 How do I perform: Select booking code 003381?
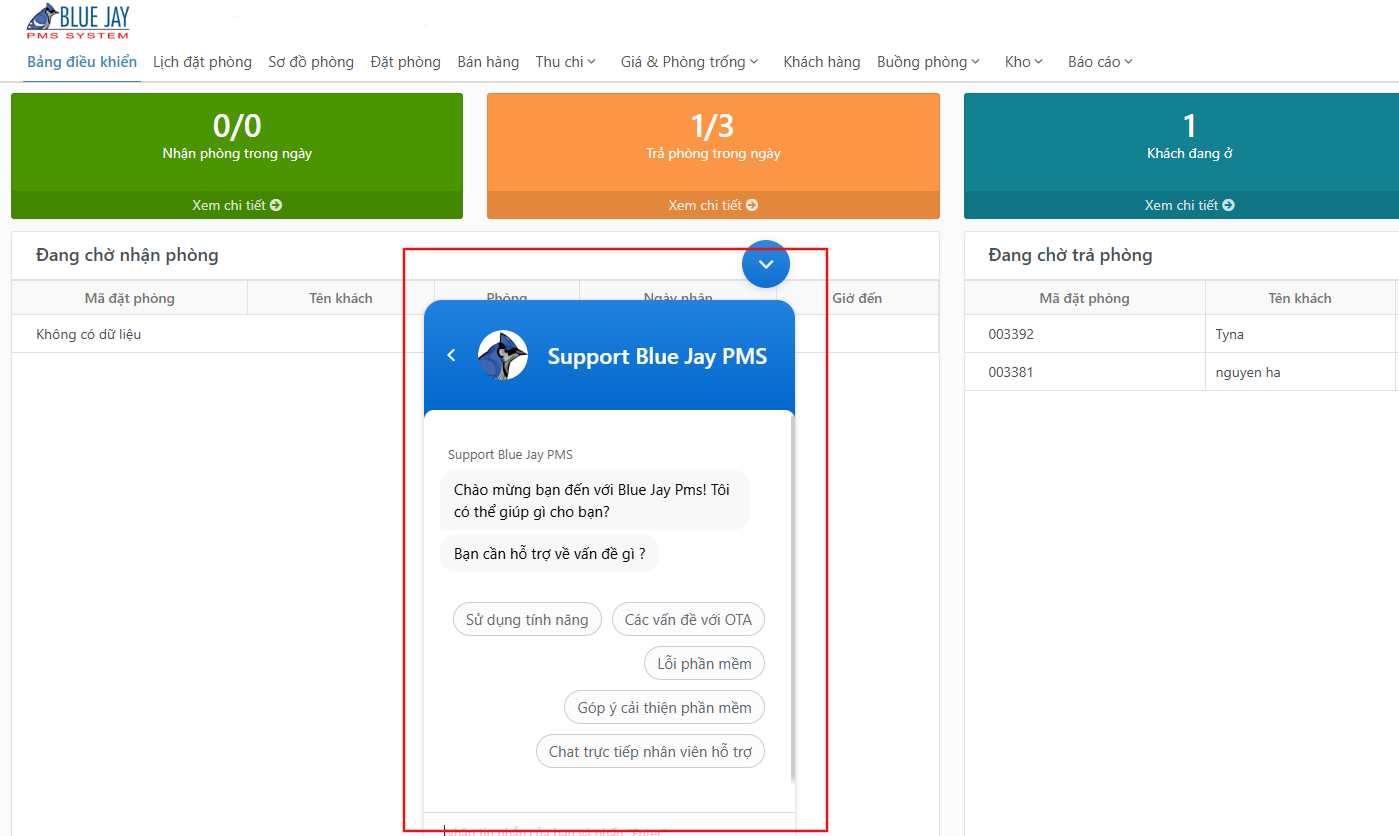(x=1011, y=372)
